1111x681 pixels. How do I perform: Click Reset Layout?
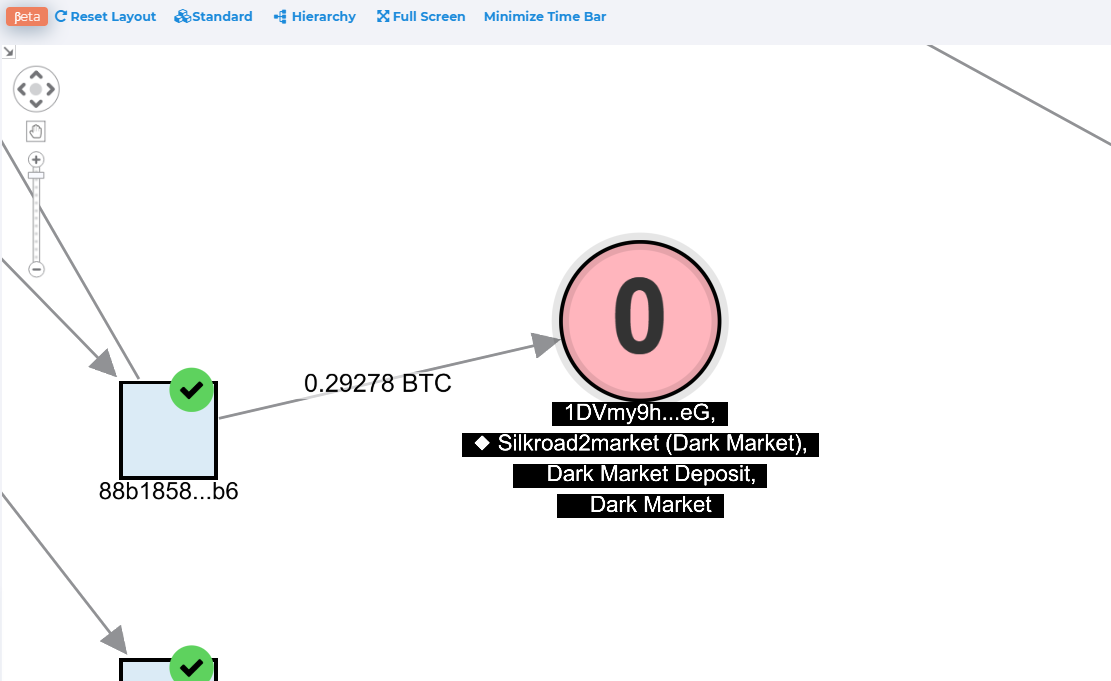[x=106, y=16]
